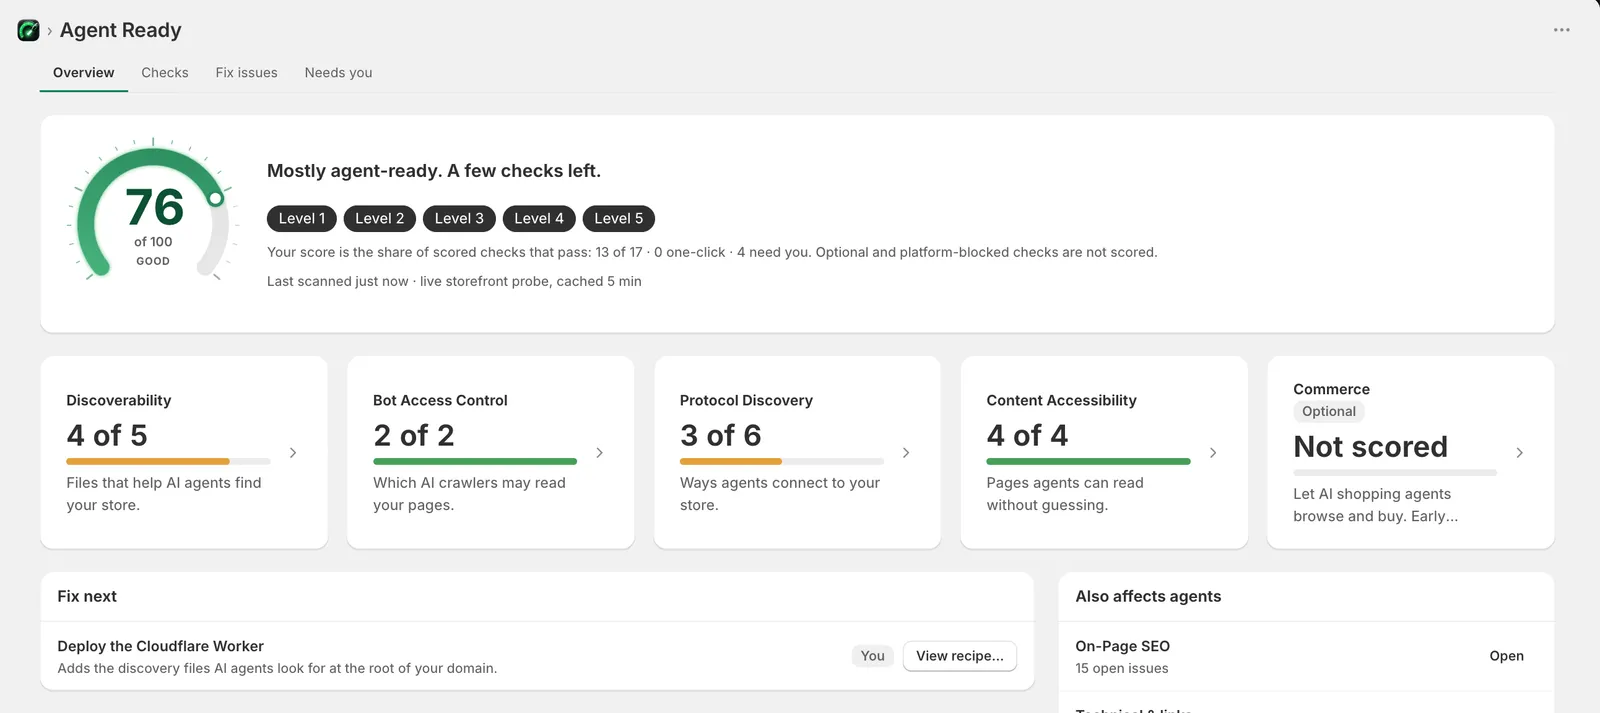Switch to the Checks tab
Viewport: 1600px width, 713px height.
click(165, 73)
